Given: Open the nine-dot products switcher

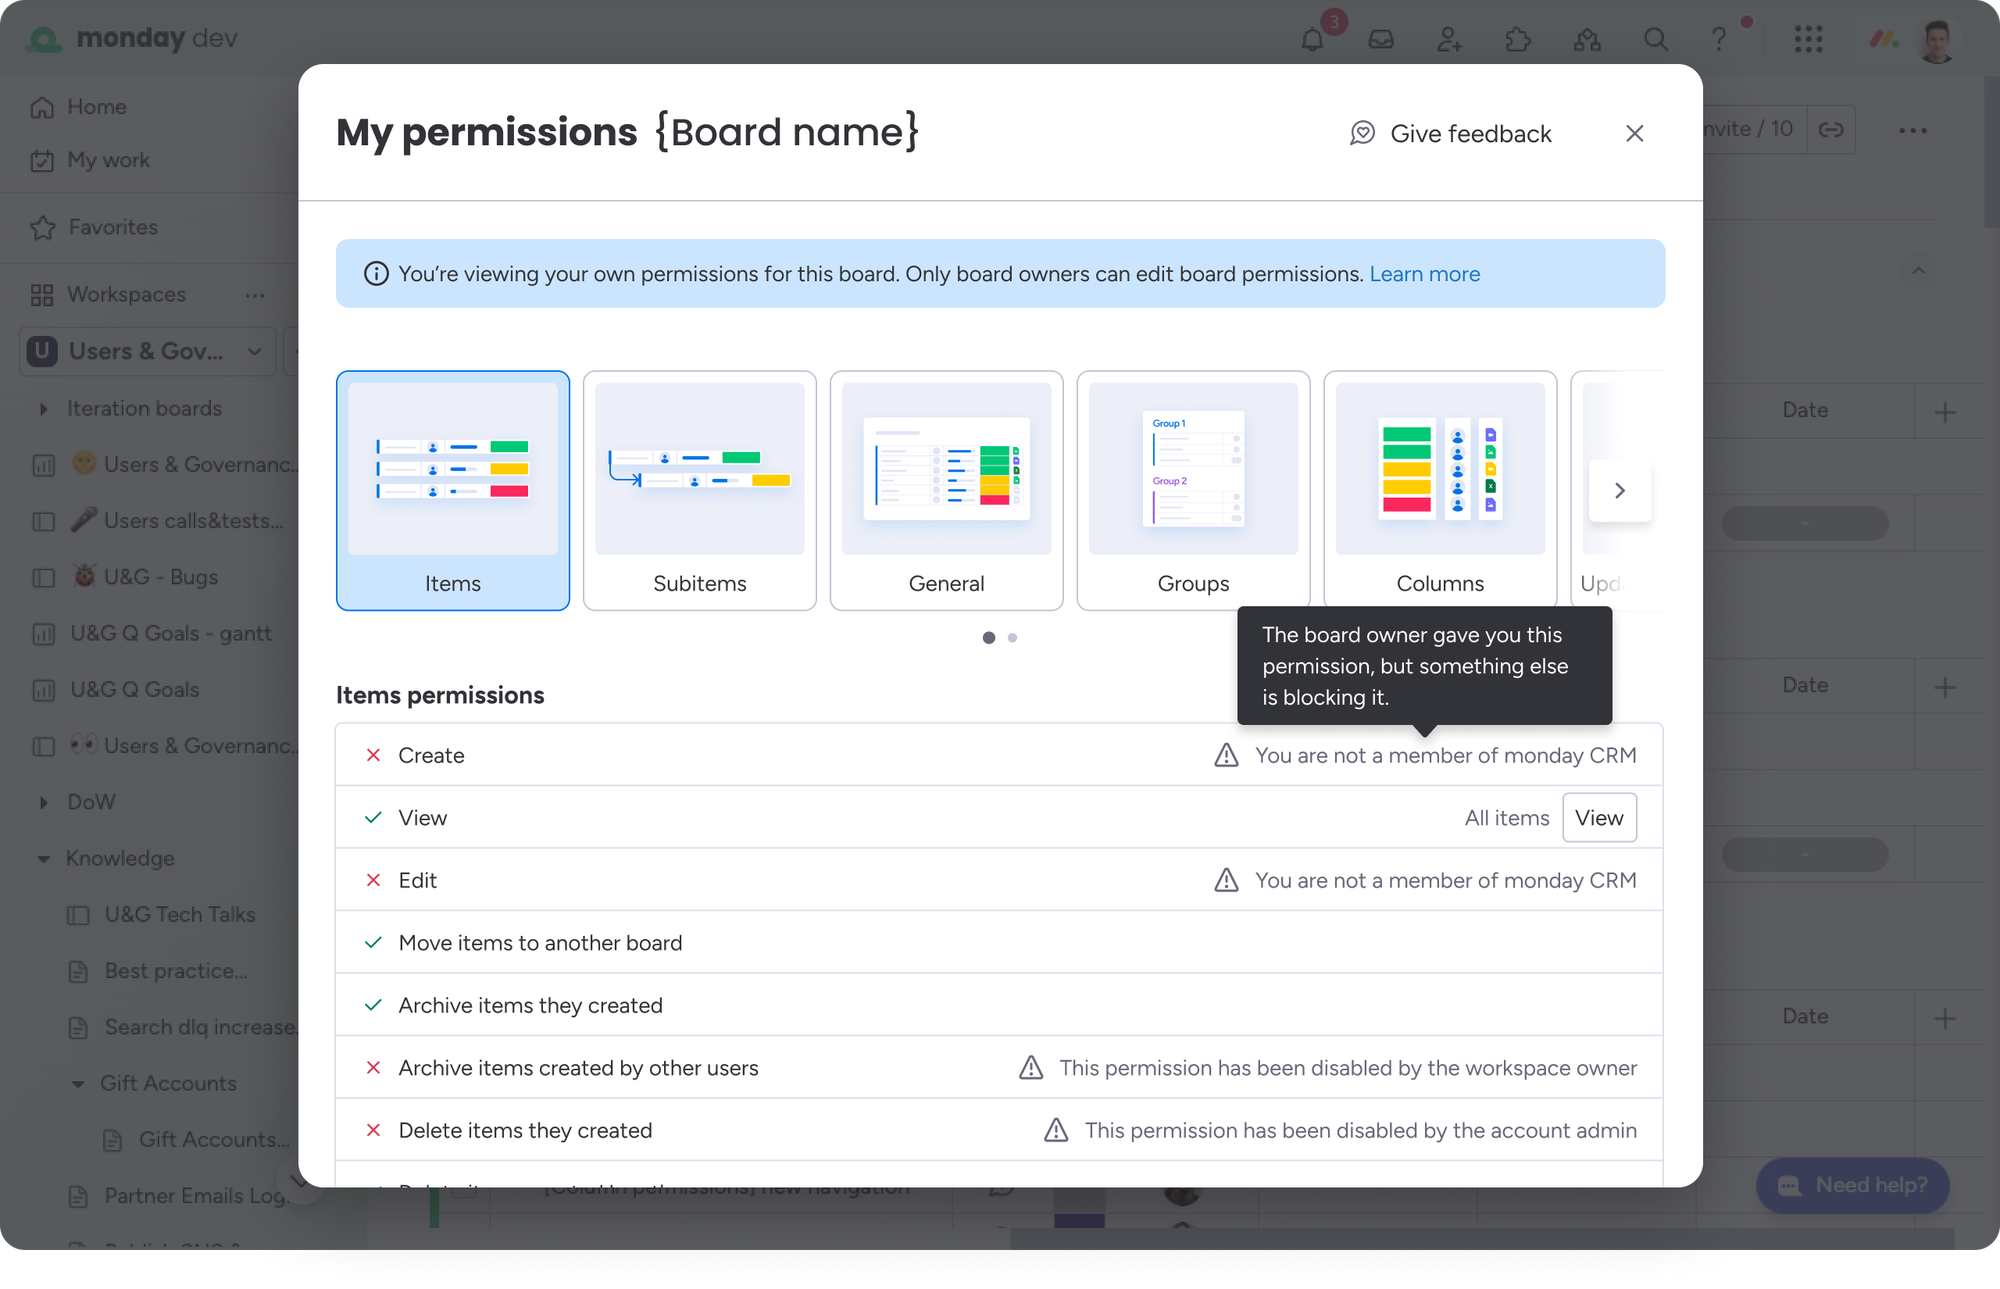Looking at the screenshot, I should point(1808,40).
